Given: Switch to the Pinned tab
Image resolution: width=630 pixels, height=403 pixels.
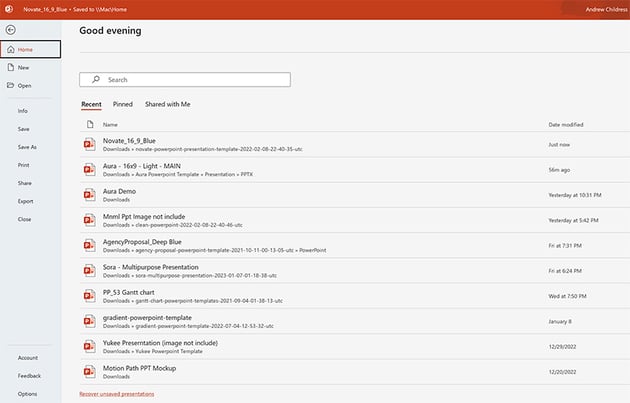Looking at the screenshot, I should [x=122, y=104].
